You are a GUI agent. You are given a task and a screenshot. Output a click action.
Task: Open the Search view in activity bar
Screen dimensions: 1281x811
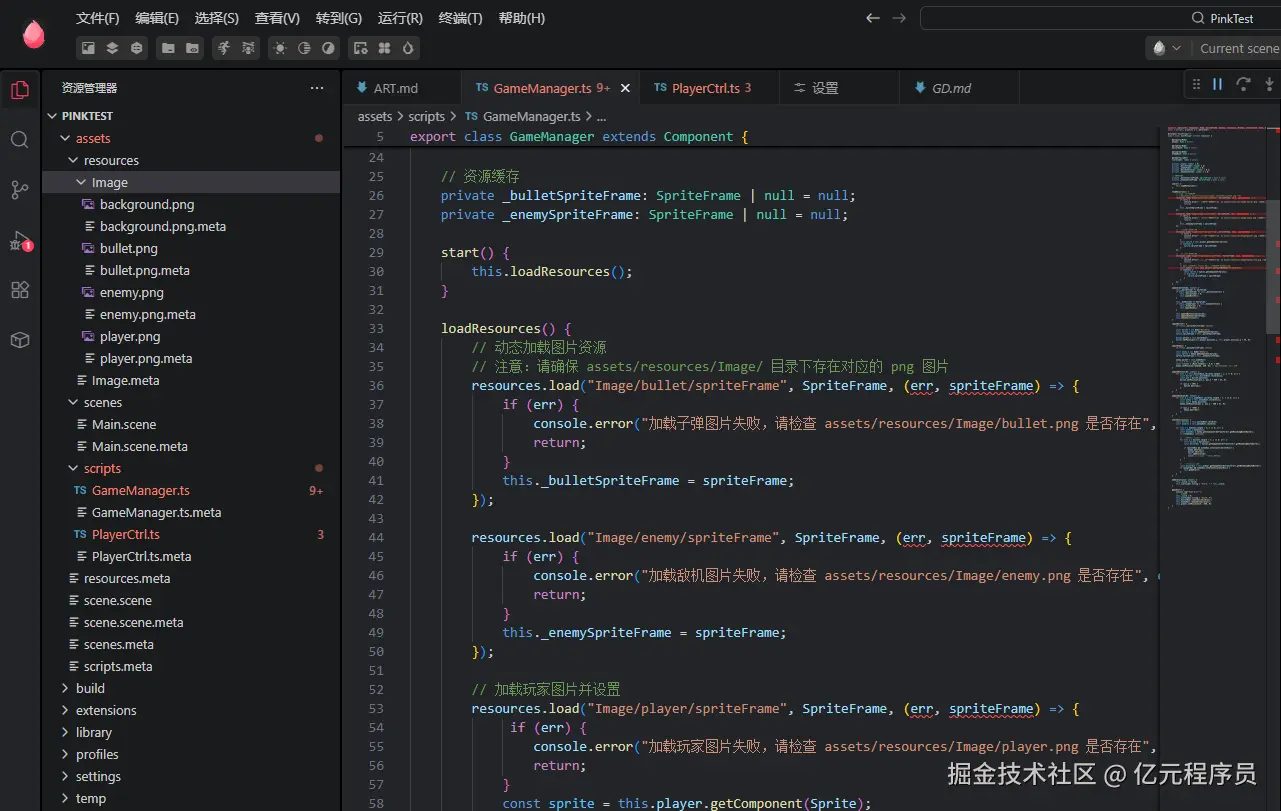tap(20, 139)
